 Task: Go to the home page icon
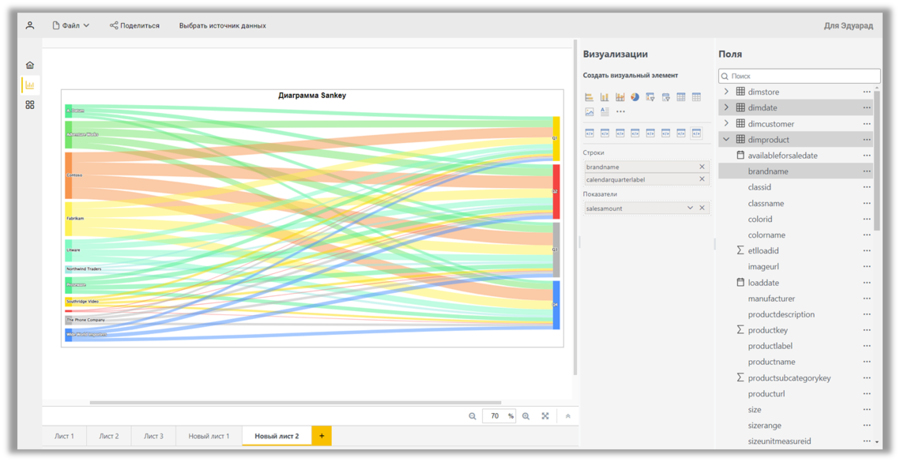click(30, 65)
